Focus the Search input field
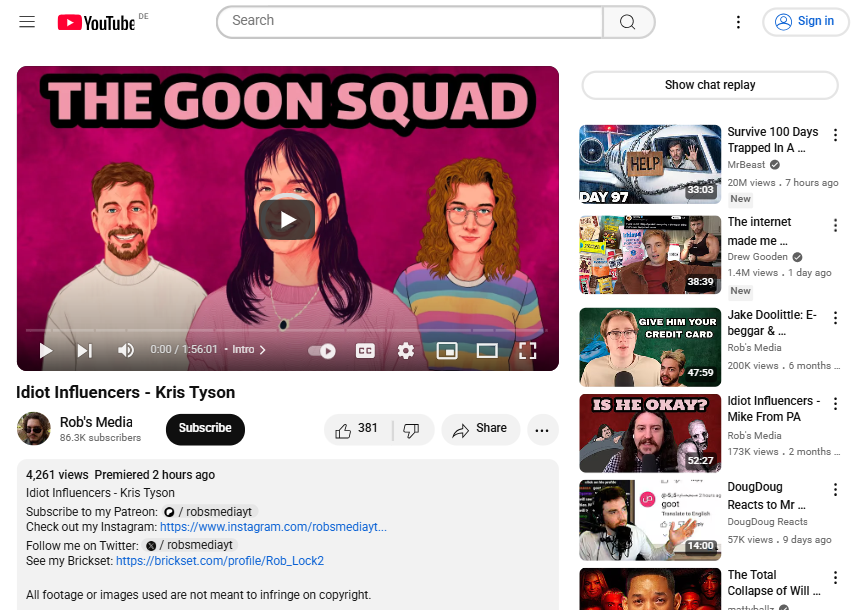 410,22
